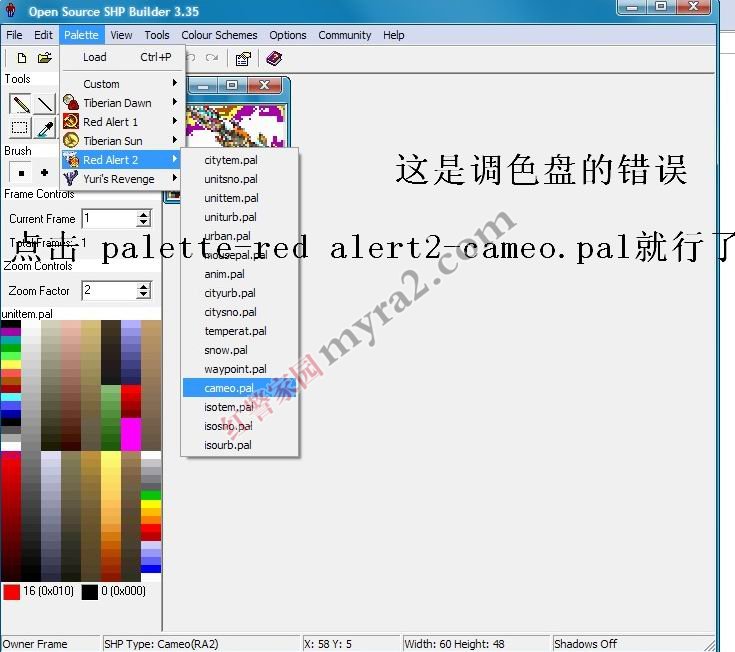Select the Pencil draw tool
Image resolution: width=735 pixels, height=652 pixels.
tap(20, 104)
